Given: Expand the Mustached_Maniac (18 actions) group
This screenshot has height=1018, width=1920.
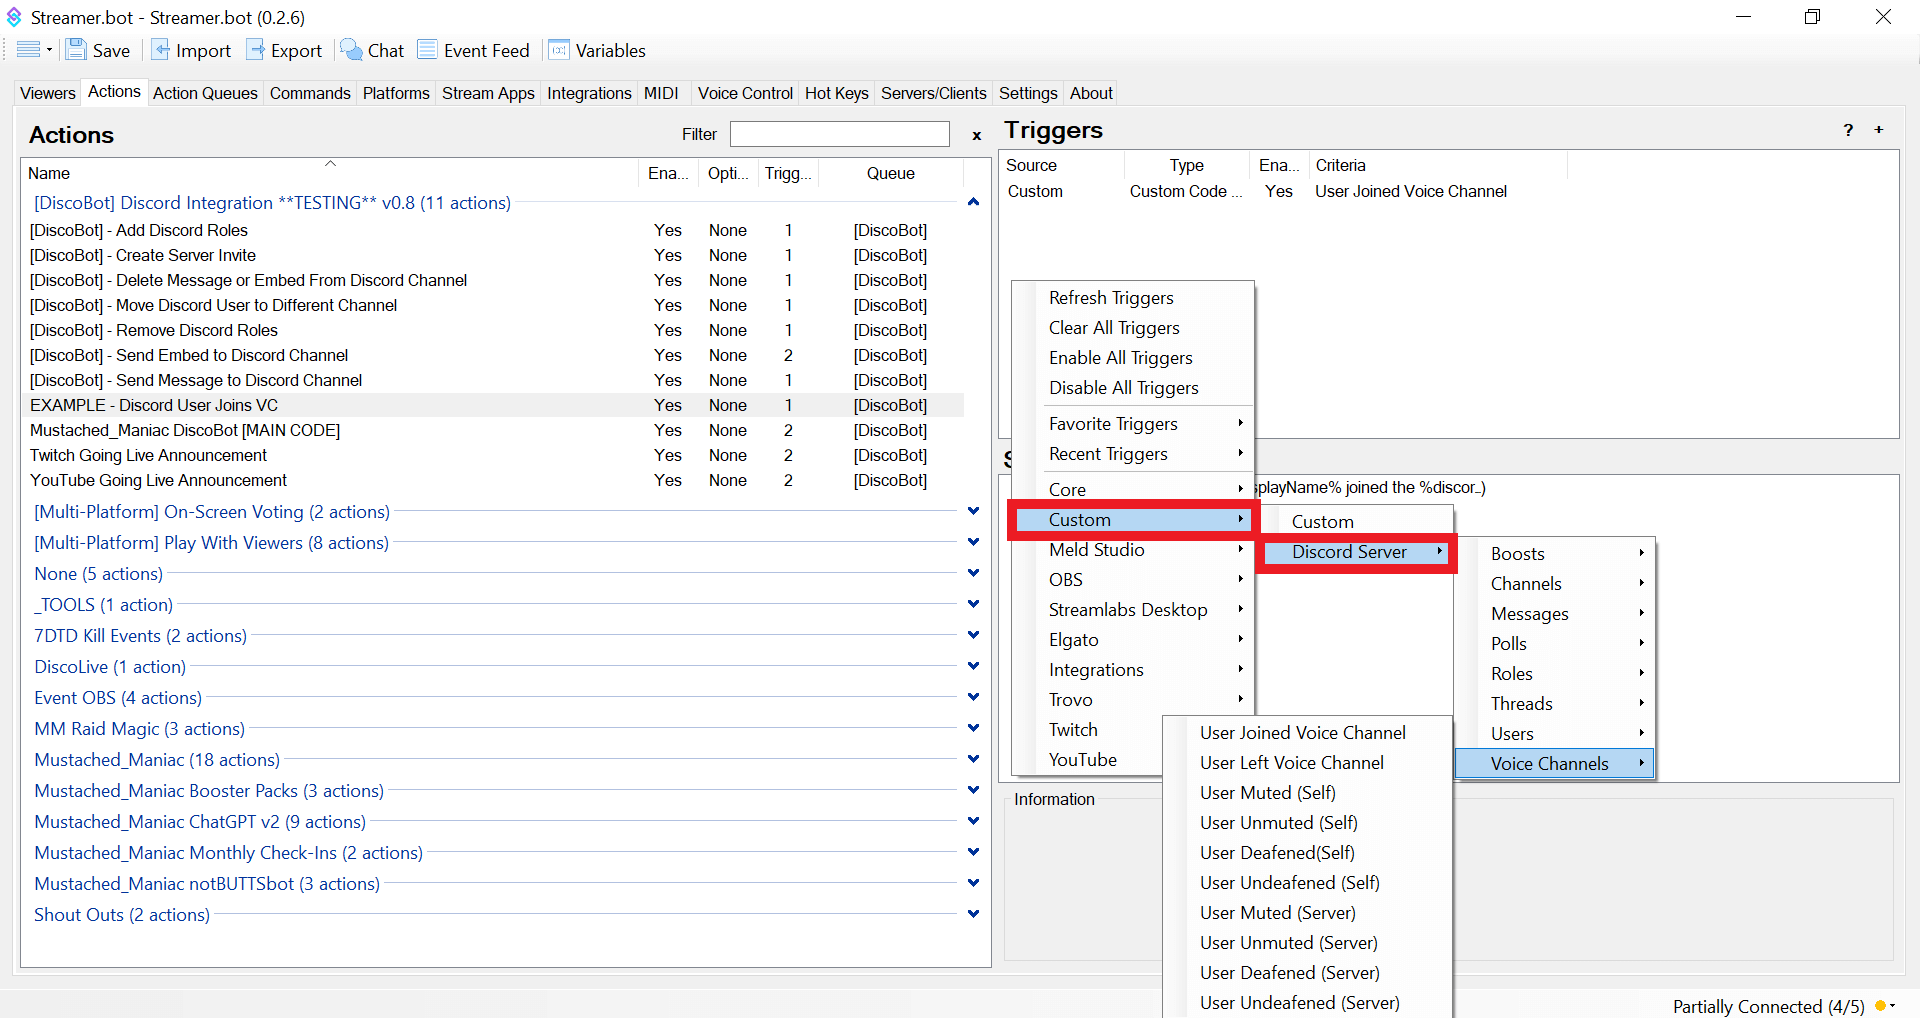Looking at the screenshot, I should click(x=973, y=759).
